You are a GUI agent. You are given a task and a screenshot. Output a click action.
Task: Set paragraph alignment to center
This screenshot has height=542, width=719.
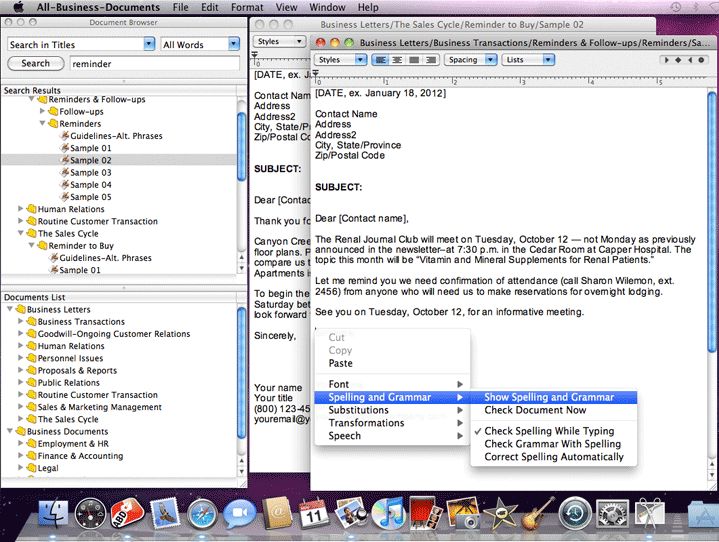(x=397, y=60)
